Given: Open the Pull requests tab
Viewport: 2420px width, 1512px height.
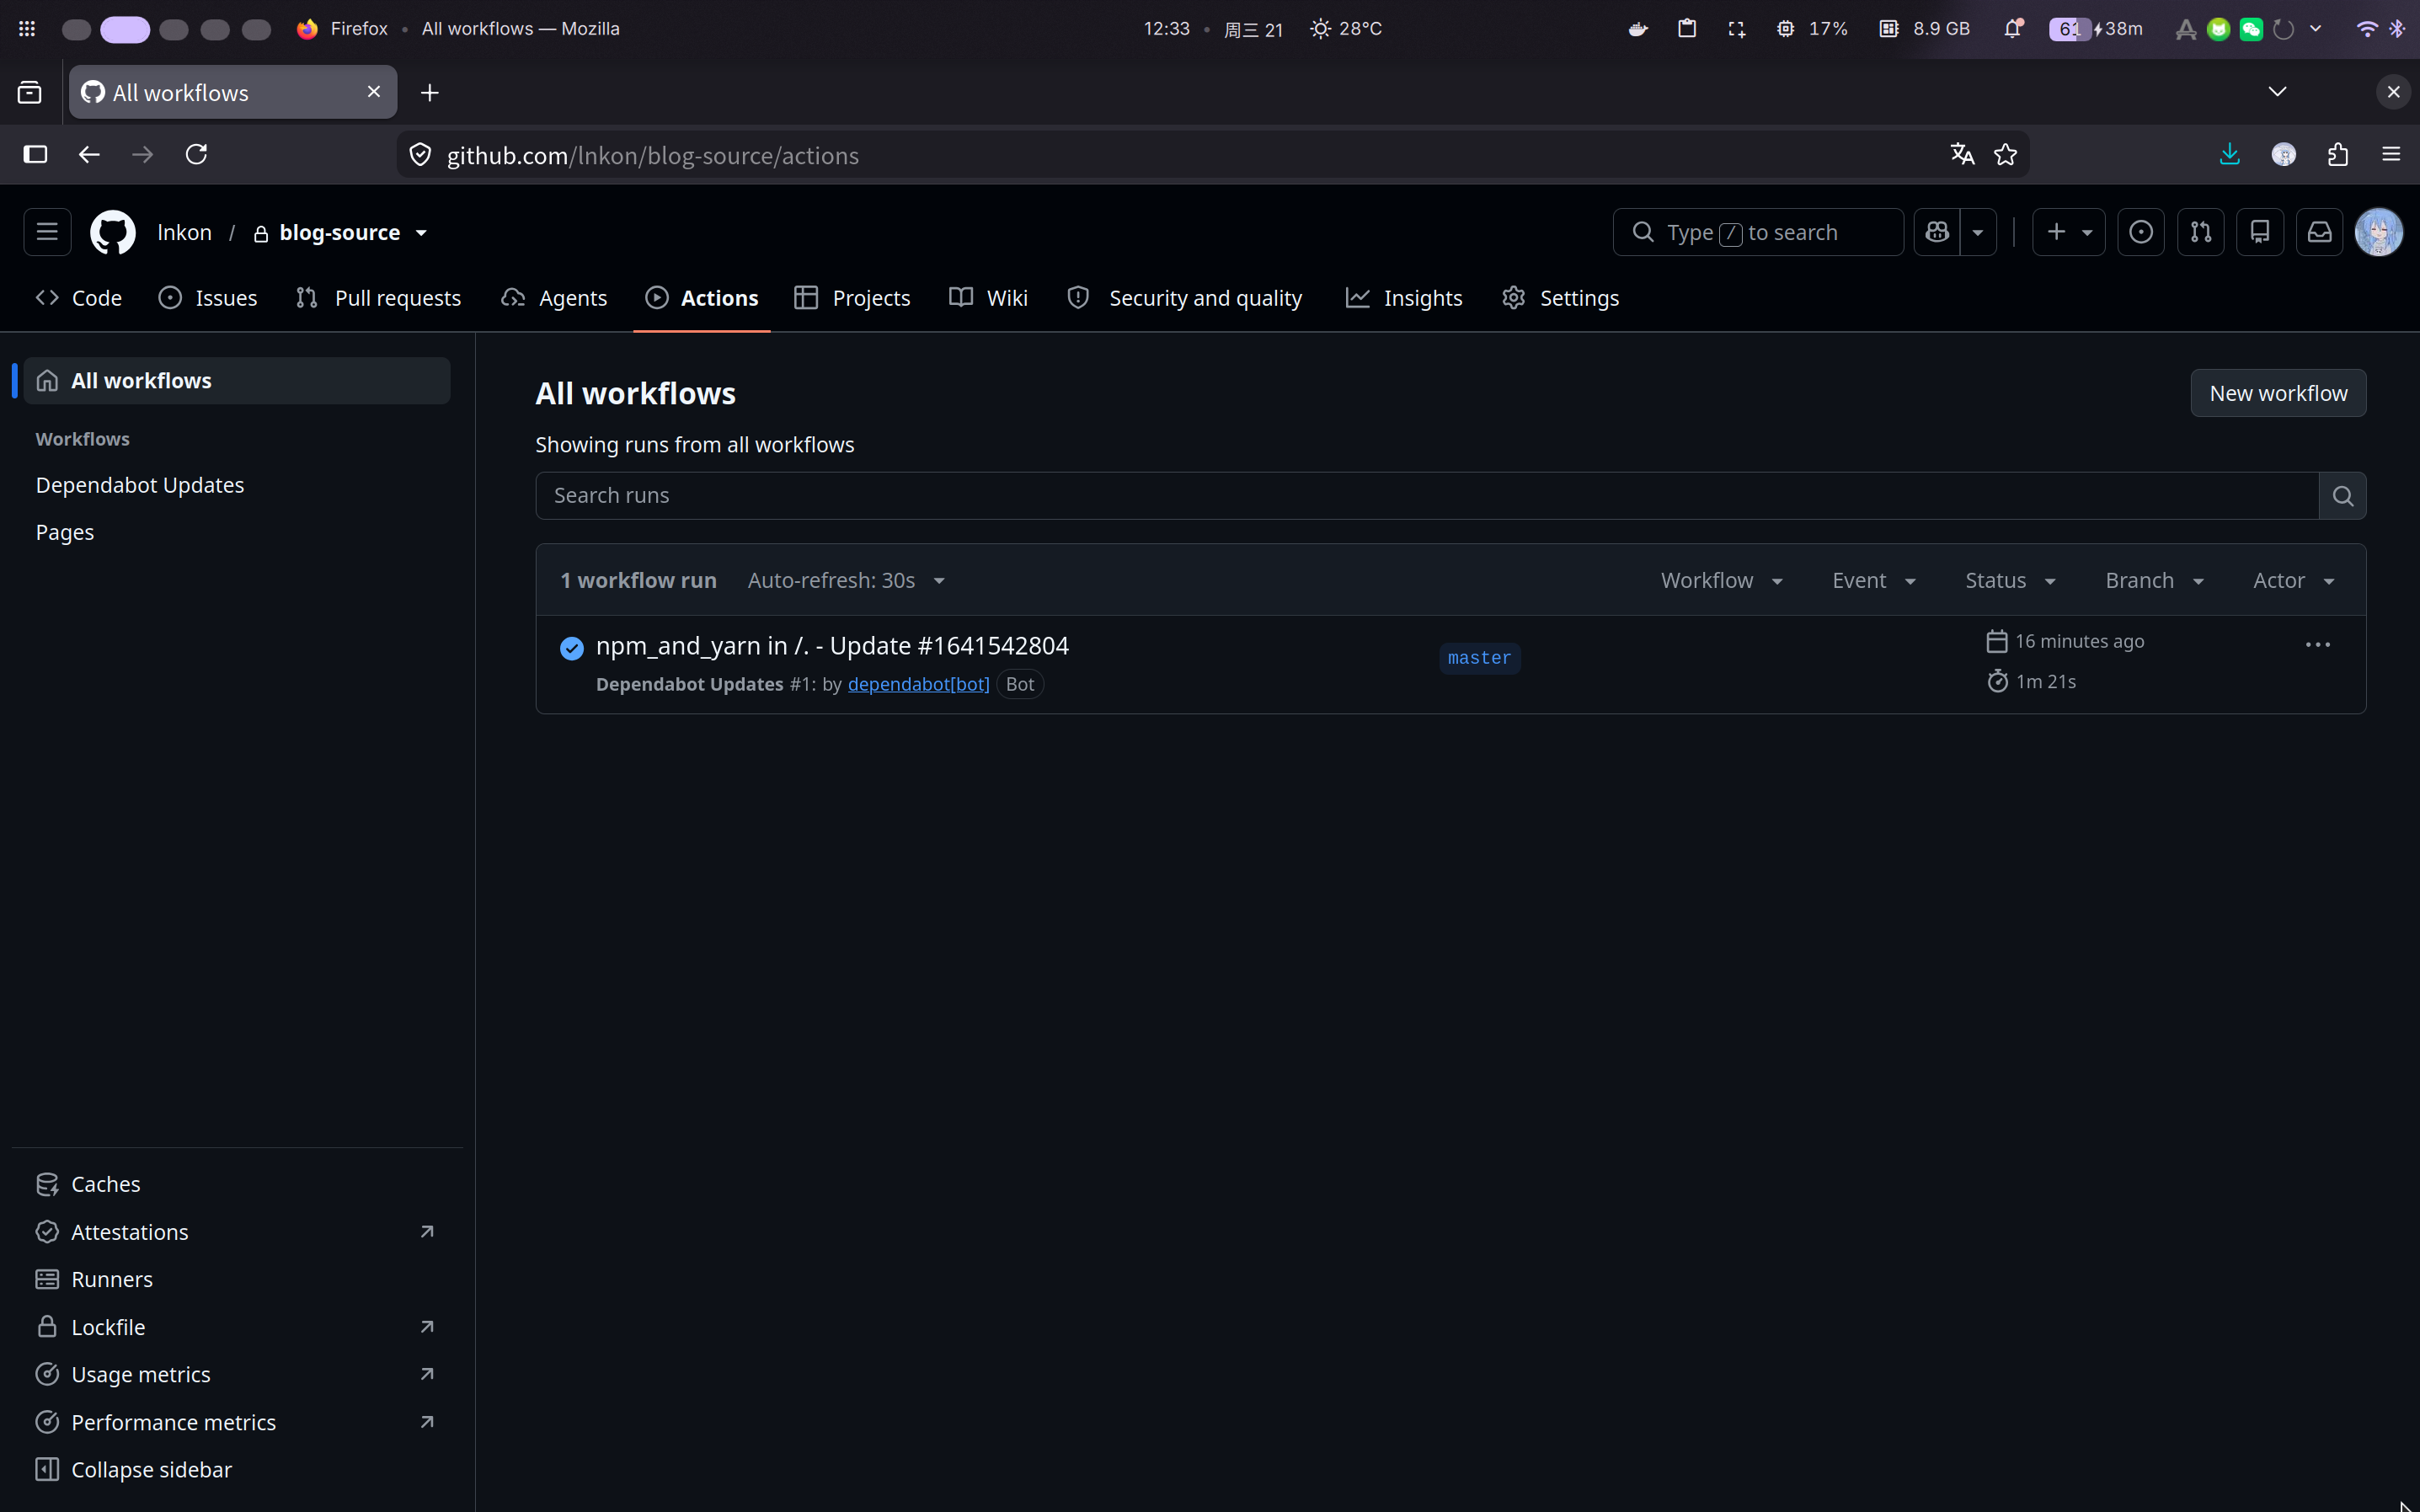Looking at the screenshot, I should tap(378, 298).
